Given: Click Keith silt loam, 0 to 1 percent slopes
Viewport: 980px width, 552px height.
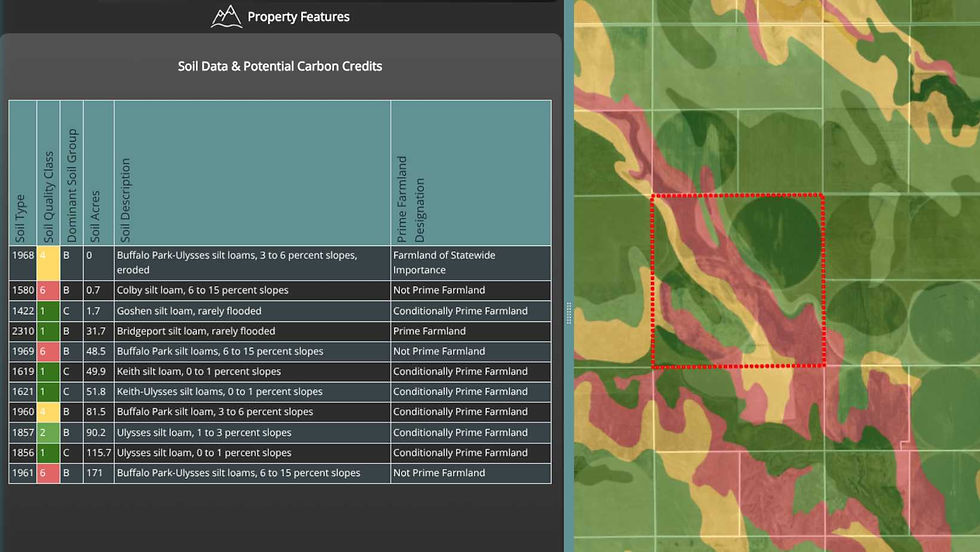Looking at the screenshot, I should tap(199, 371).
